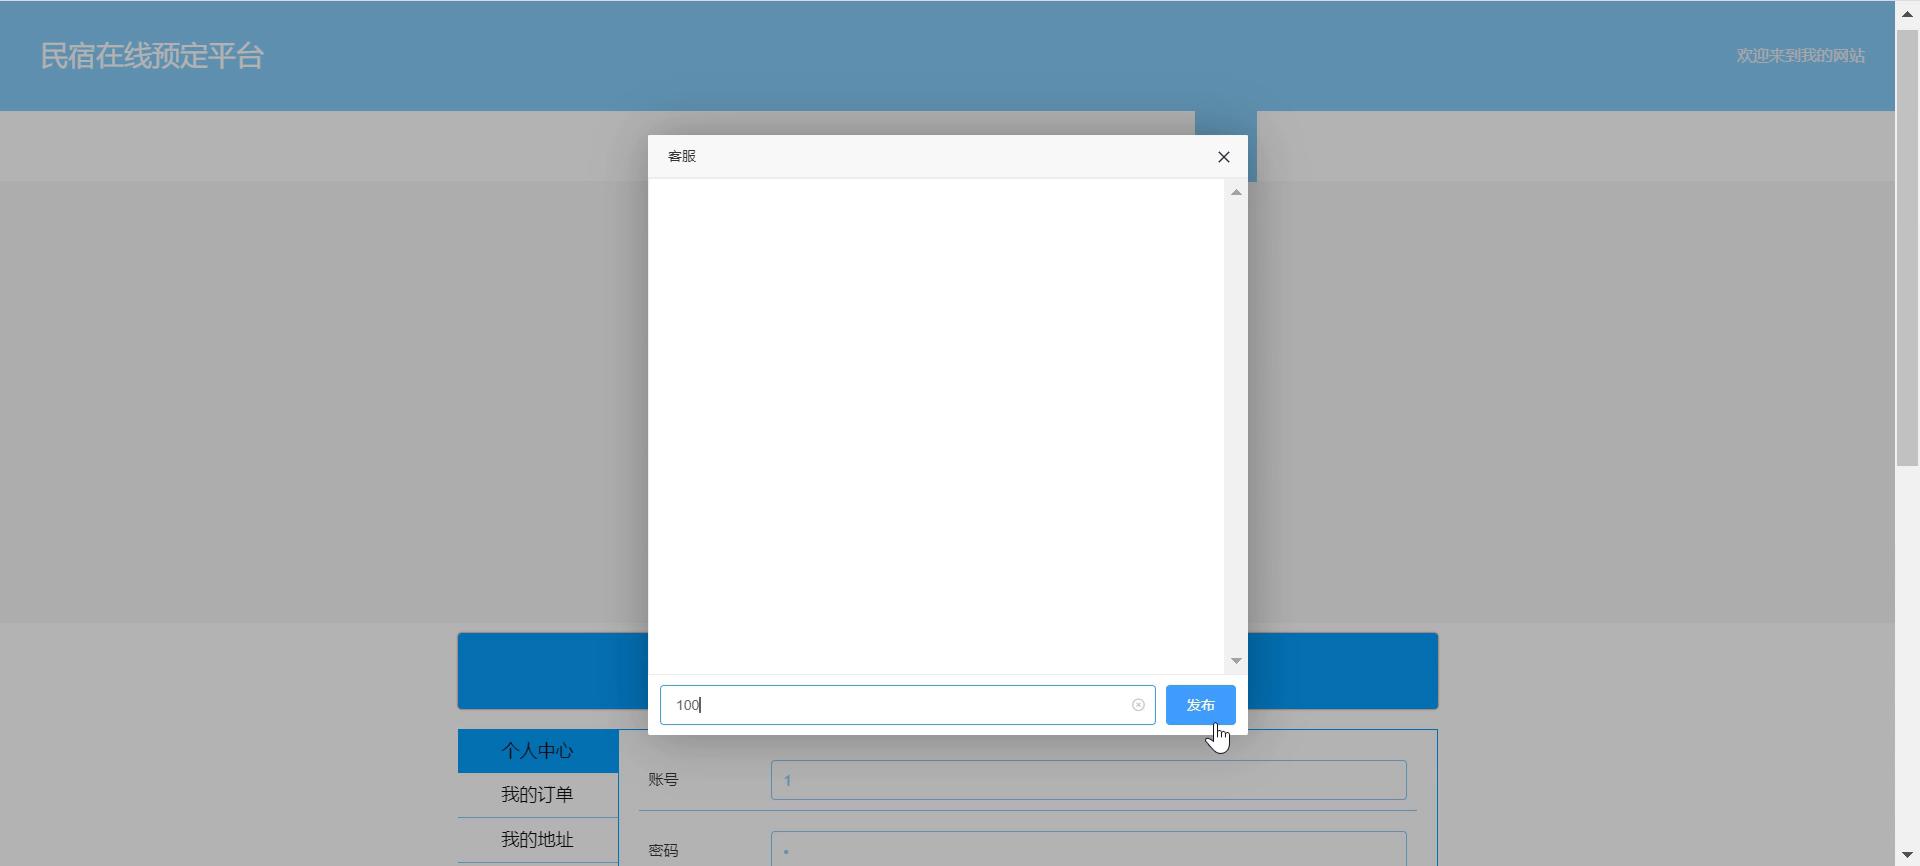
Task: Open the 我的地址 menu item
Action: 537,840
